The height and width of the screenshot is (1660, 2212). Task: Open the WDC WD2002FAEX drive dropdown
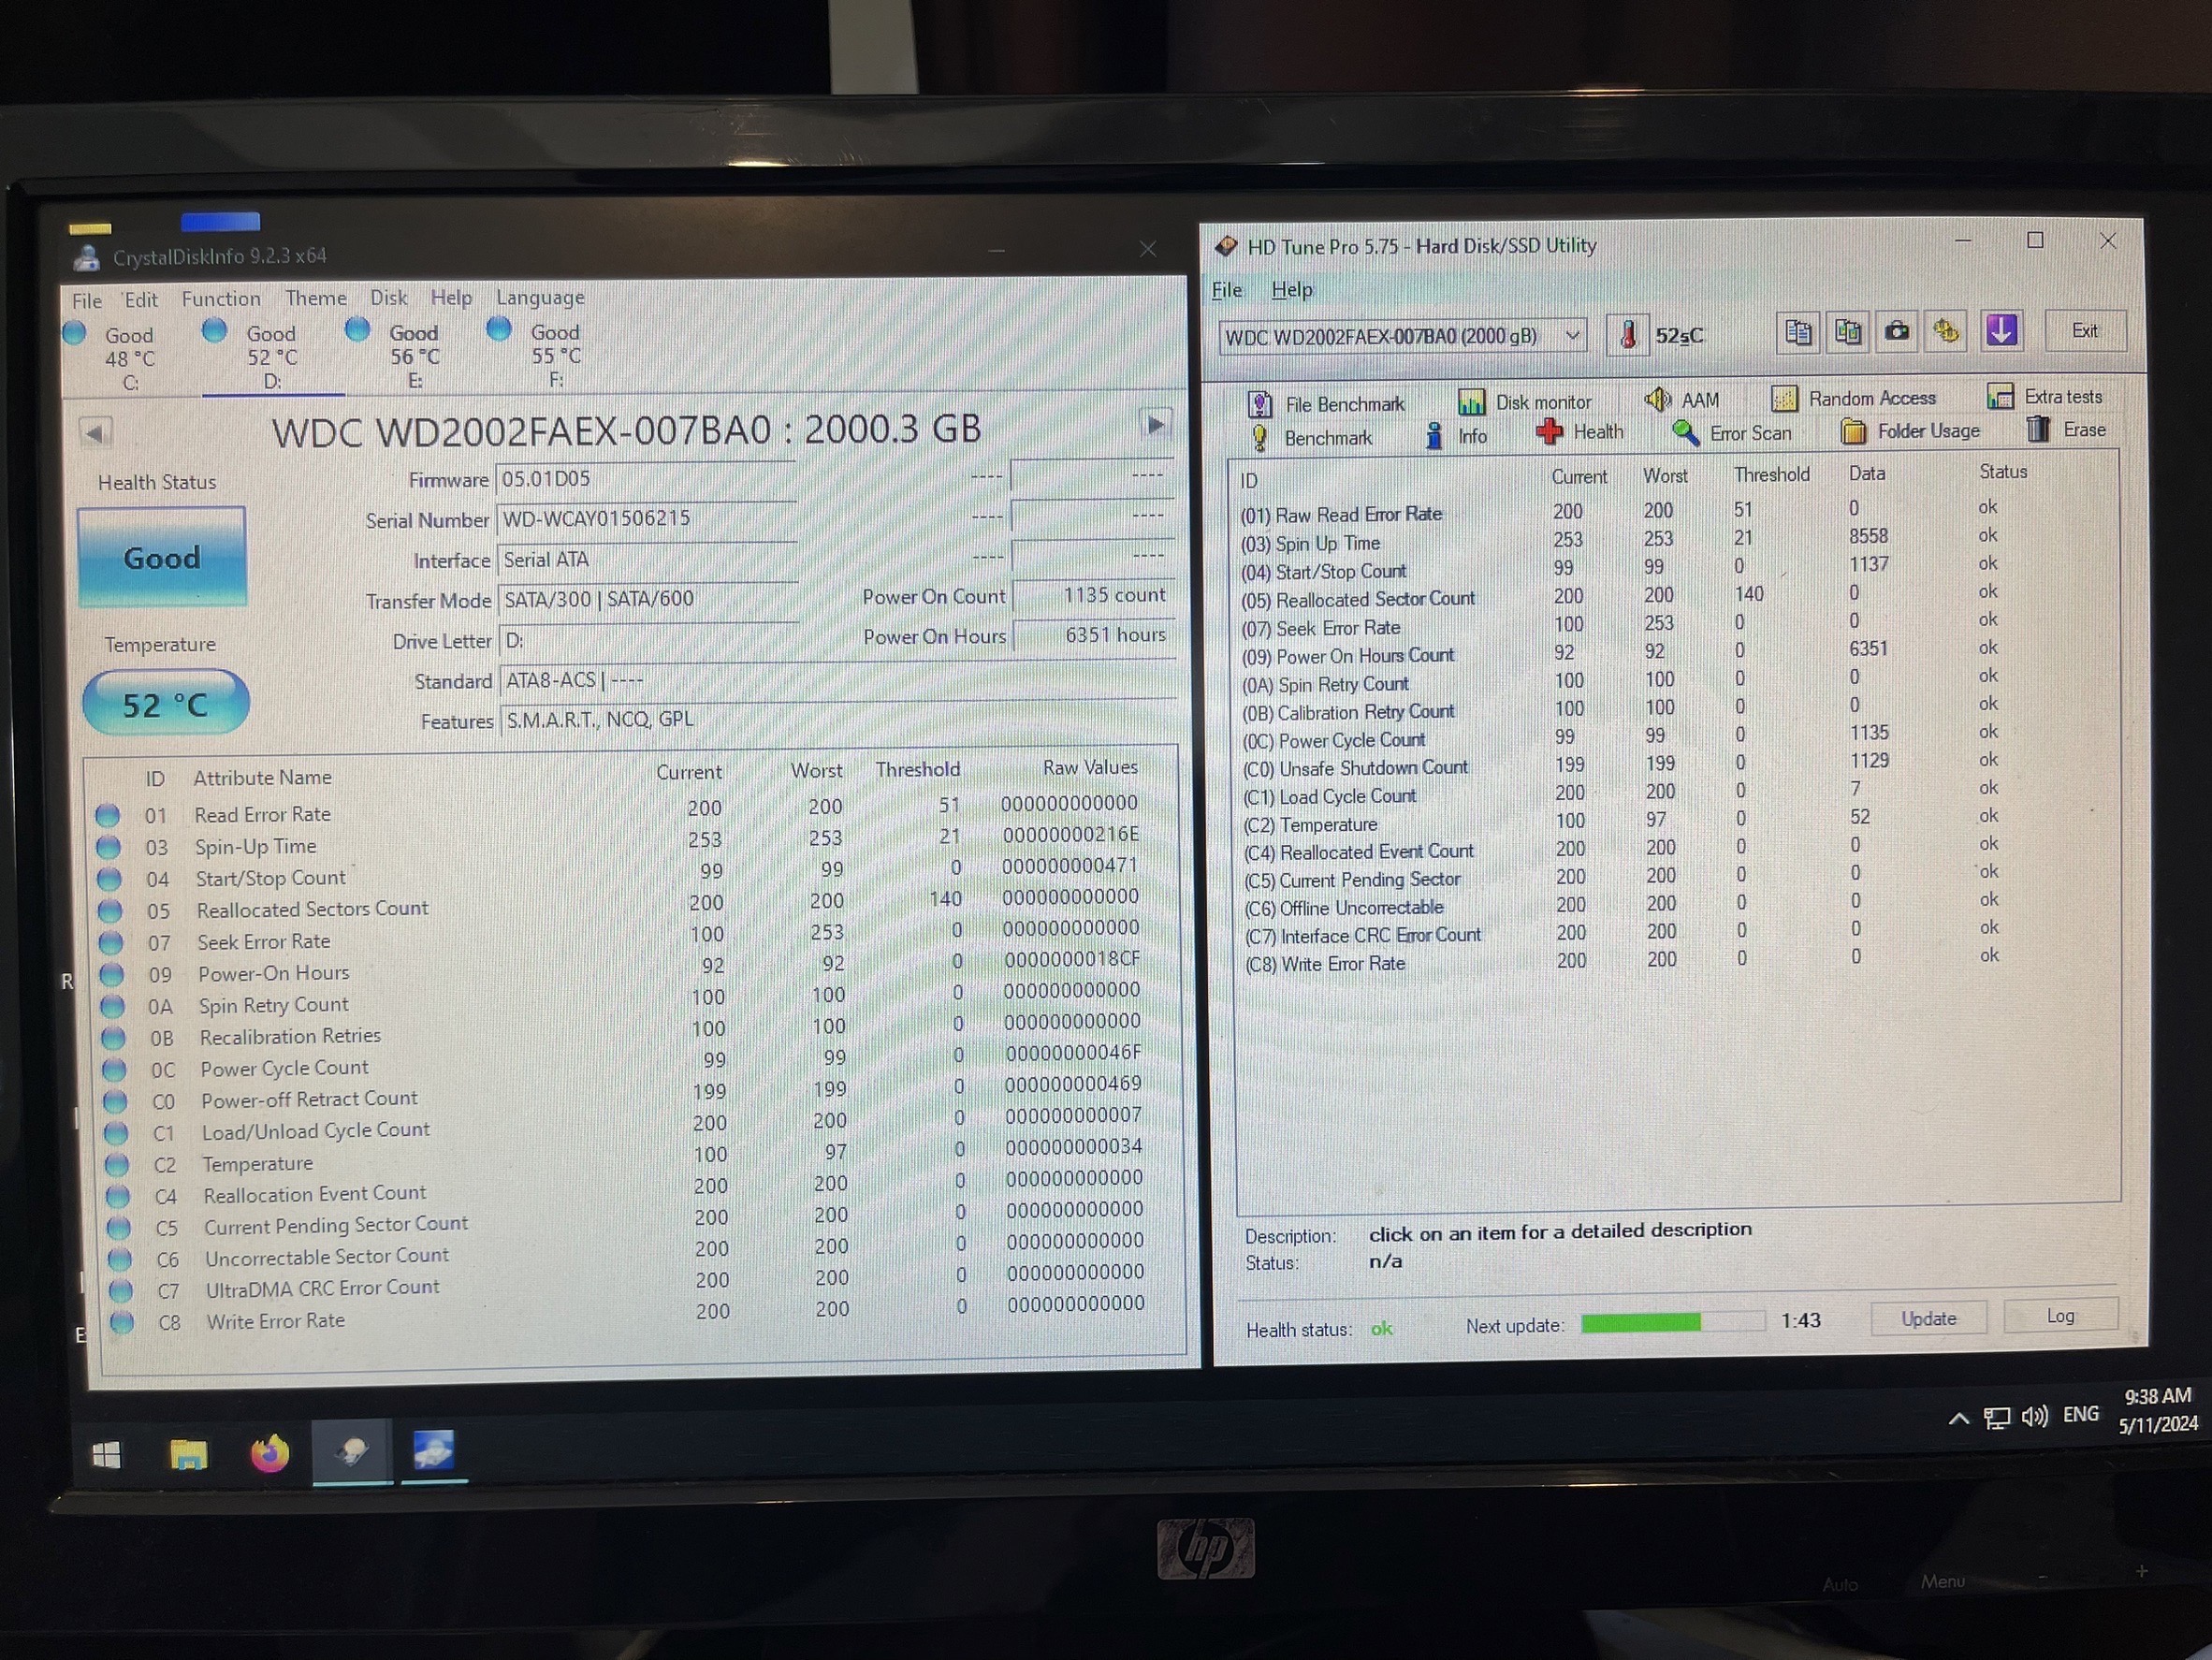click(1572, 336)
